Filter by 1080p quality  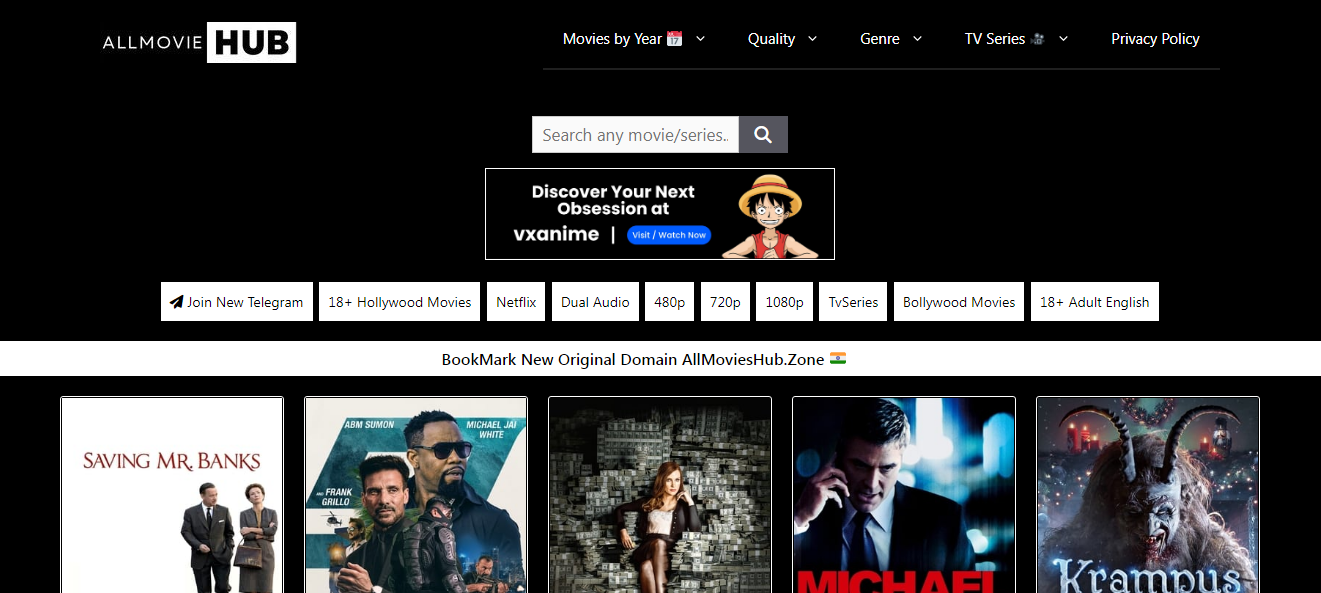[784, 302]
